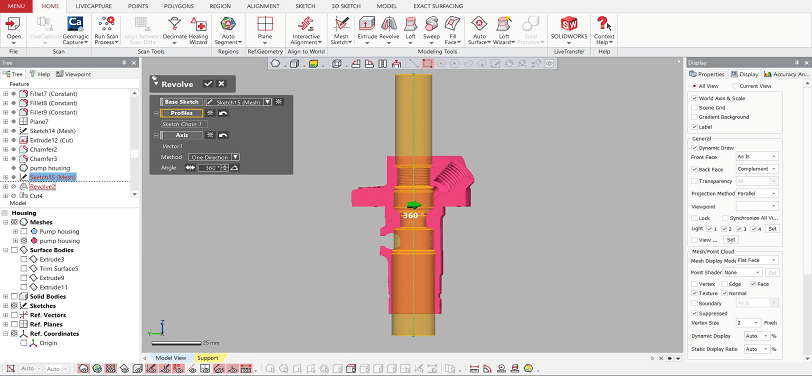Select the Fill Face tool
The height and width of the screenshot is (376, 812).
tap(453, 30)
